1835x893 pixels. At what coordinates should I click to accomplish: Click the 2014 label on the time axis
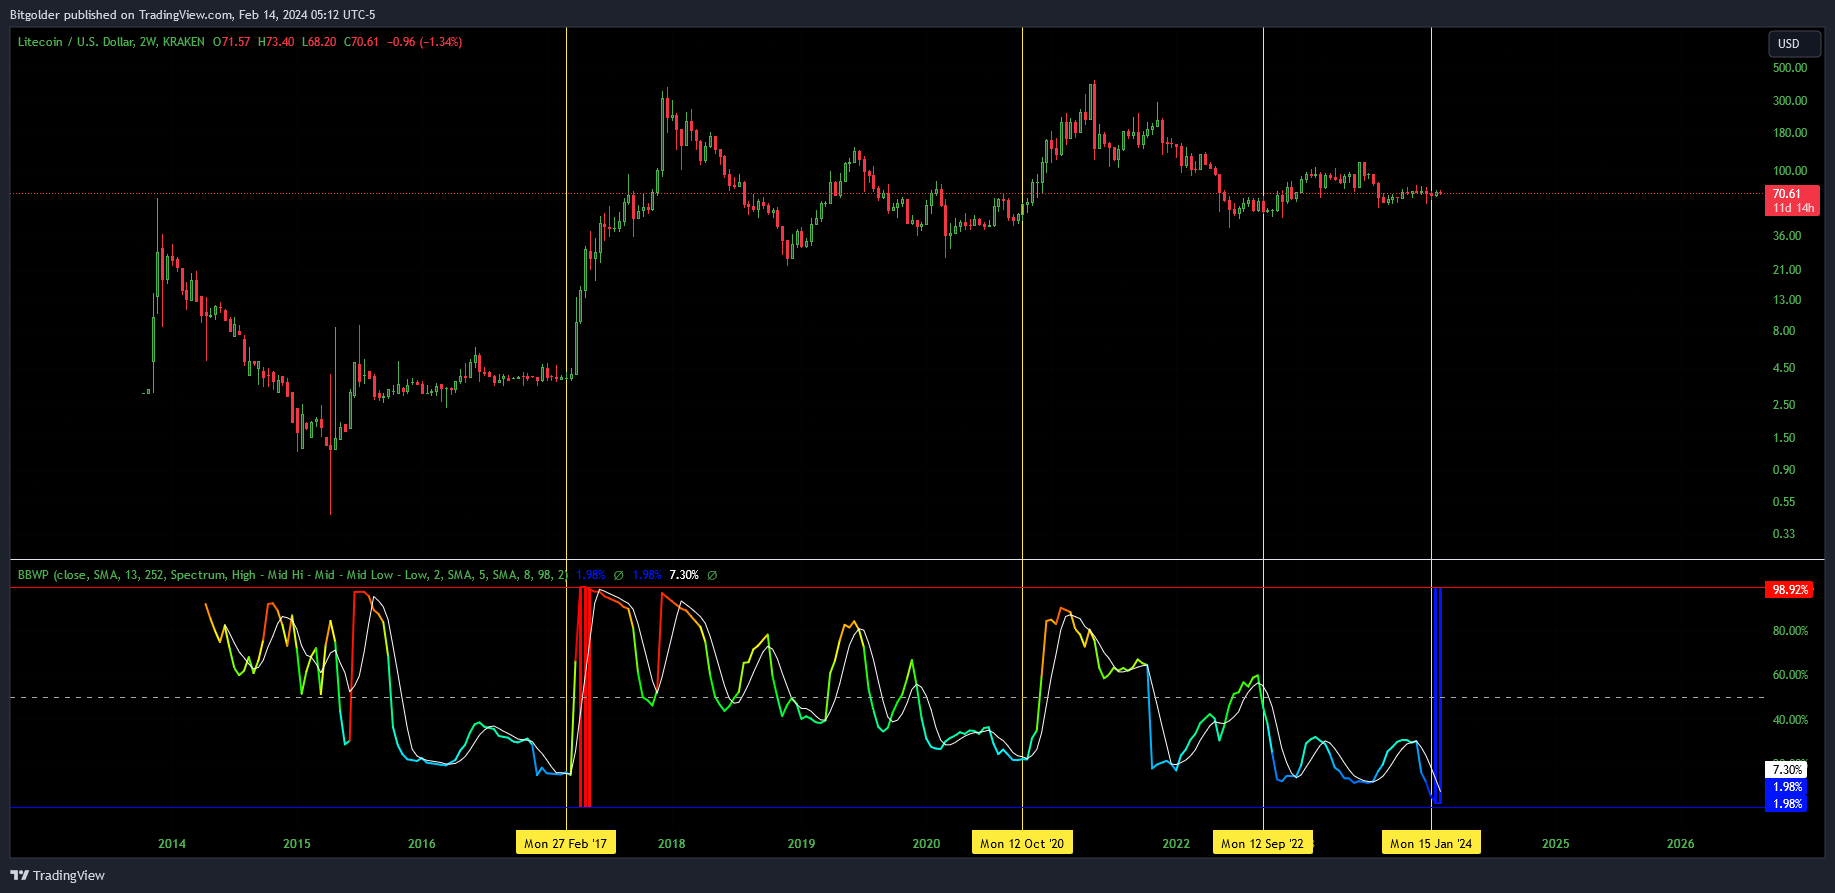pyautogui.click(x=172, y=844)
